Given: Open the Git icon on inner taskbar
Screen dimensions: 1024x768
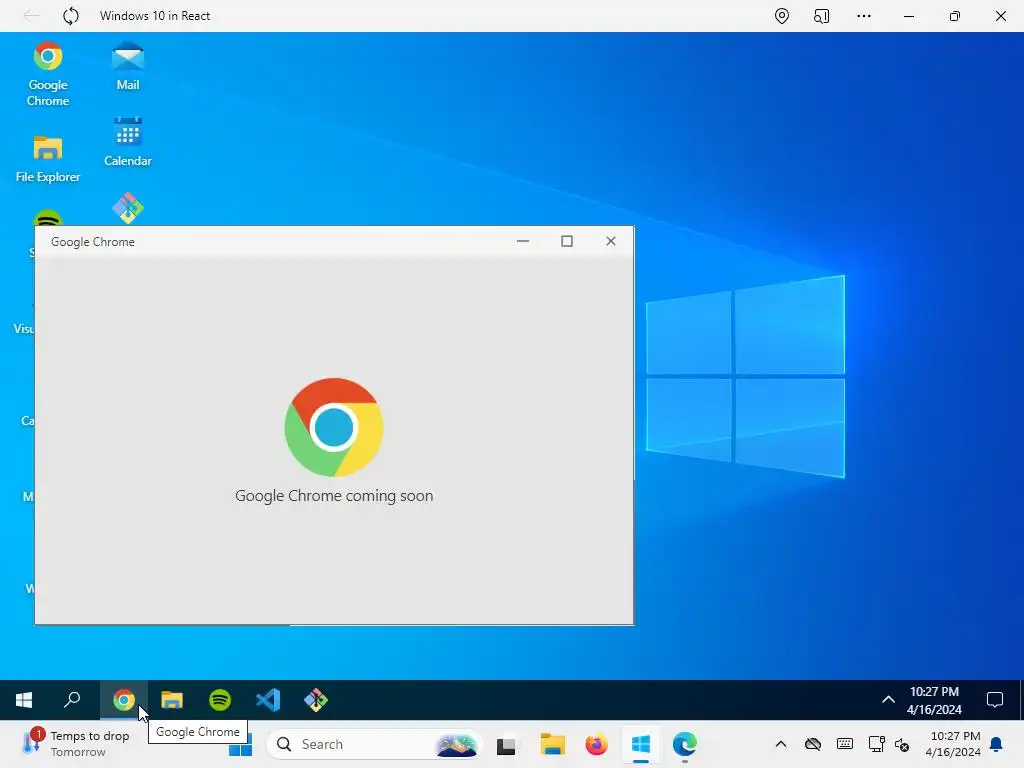Looking at the screenshot, I should (x=316, y=700).
